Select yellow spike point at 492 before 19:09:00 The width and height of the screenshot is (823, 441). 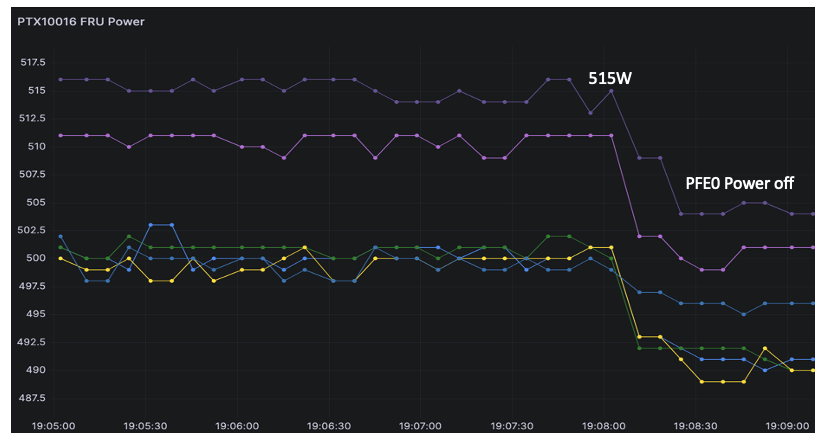click(x=765, y=348)
